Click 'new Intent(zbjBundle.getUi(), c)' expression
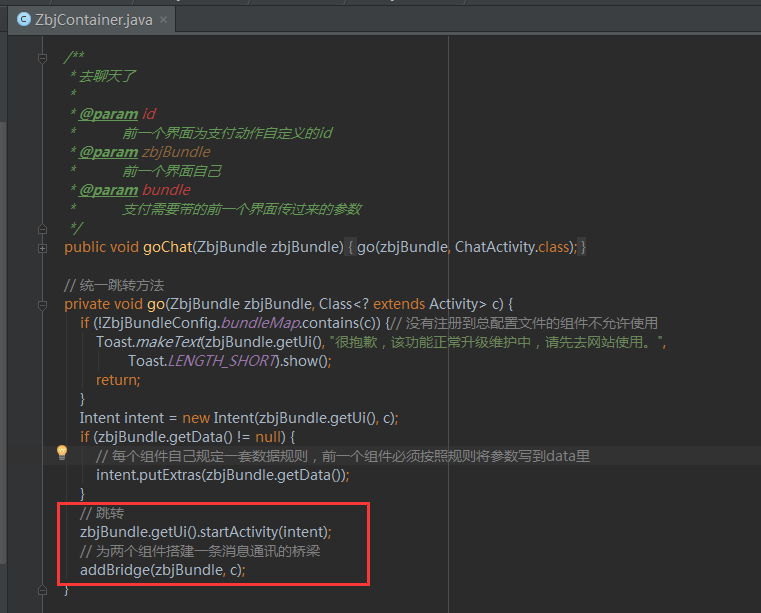Screen dimensions: 761x613 click(x=289, y=418)
